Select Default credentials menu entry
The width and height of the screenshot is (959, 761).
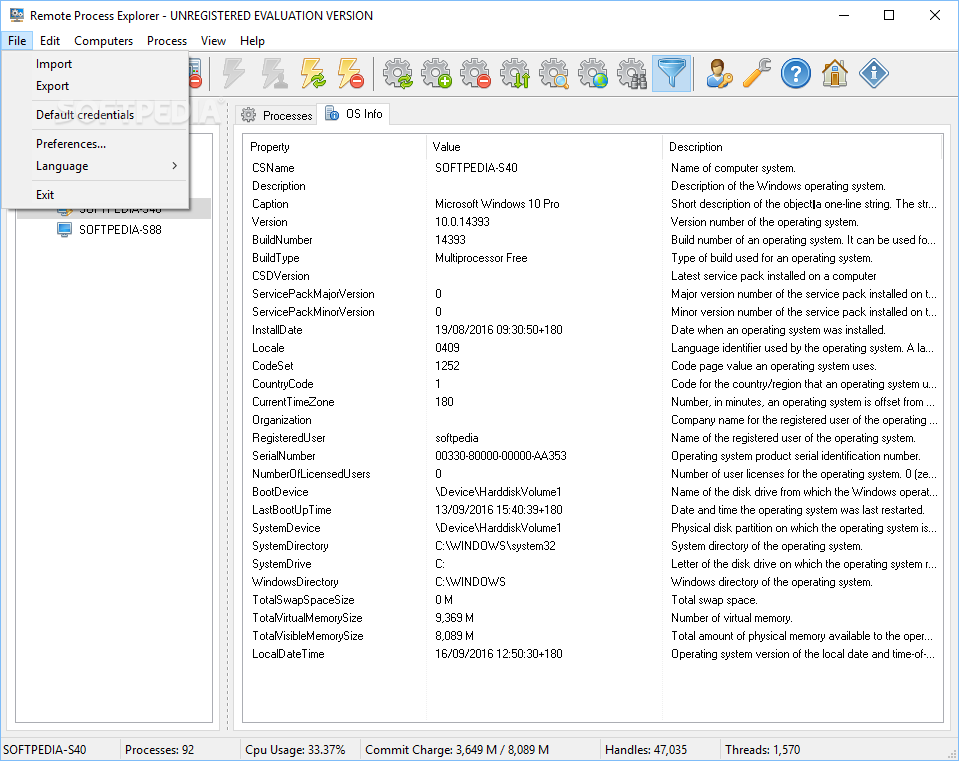pyautogui.click(x=95, y=114)
